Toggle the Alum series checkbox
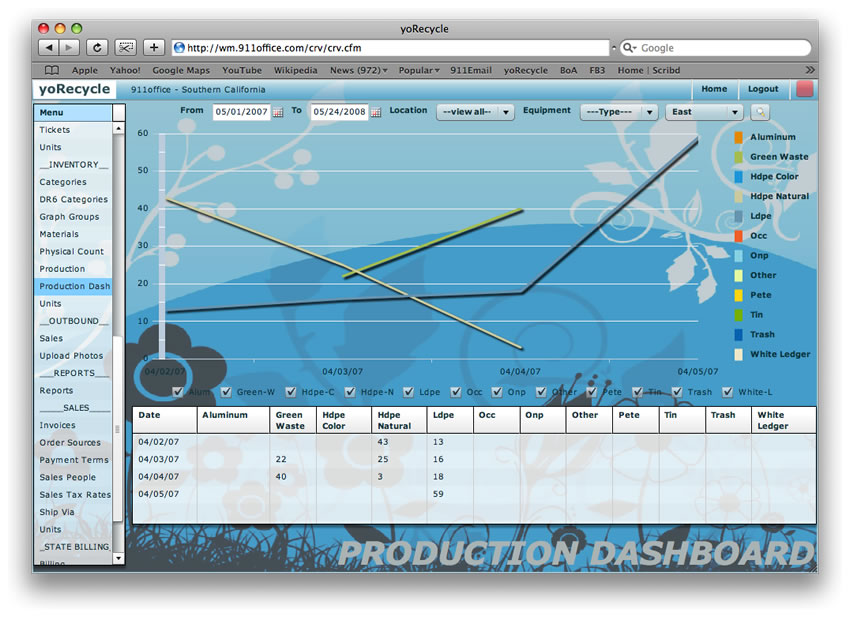 click(177, 391)
